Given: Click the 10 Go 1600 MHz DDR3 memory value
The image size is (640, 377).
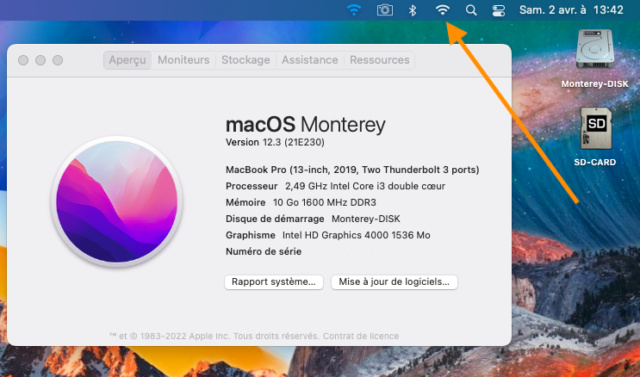Looking at the screenshot, I should 324,203.
